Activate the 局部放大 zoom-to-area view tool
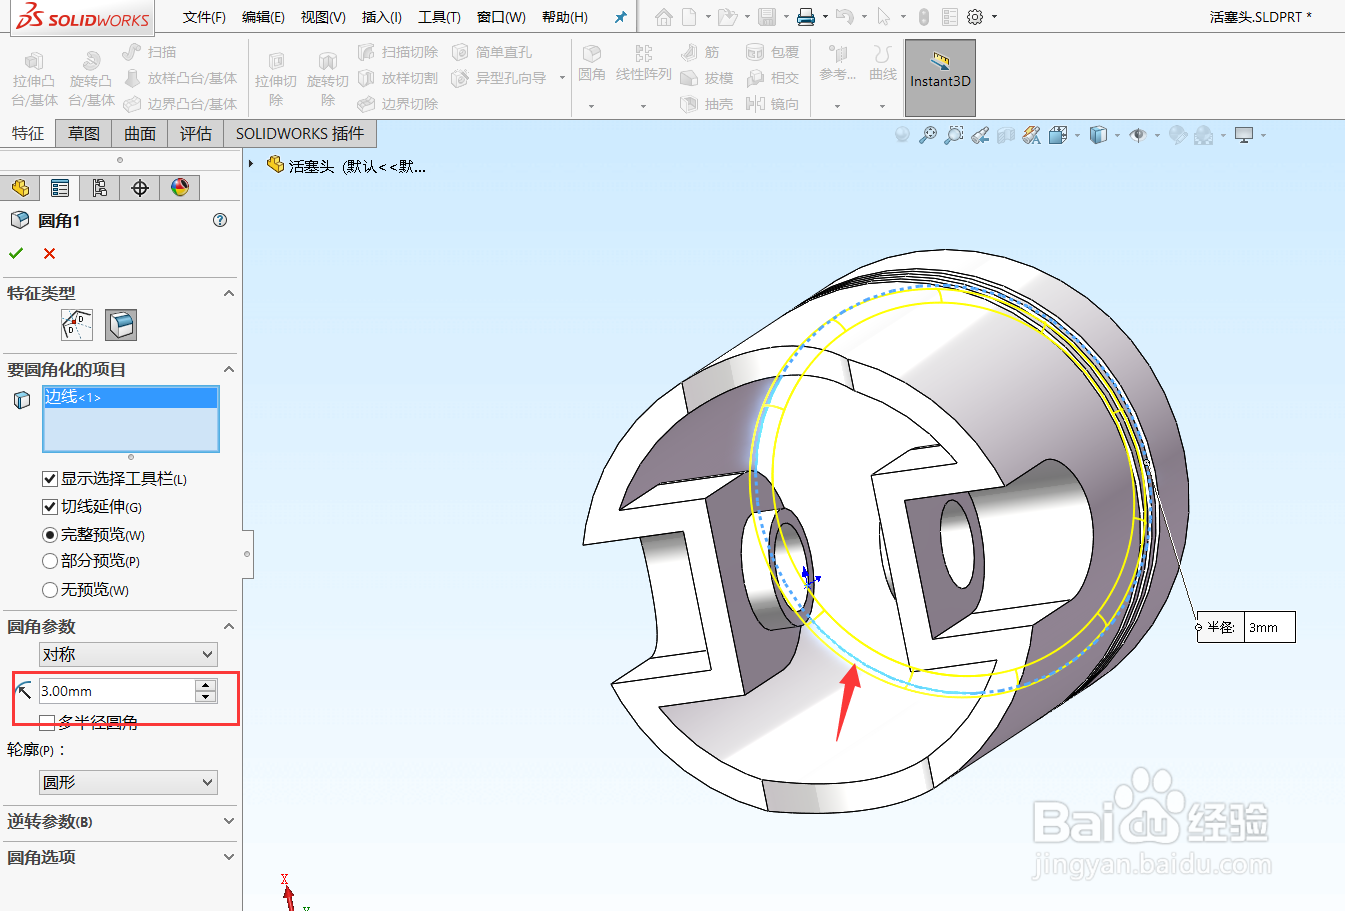This screenshot has width=1345, height=911. tap(953, 133)
